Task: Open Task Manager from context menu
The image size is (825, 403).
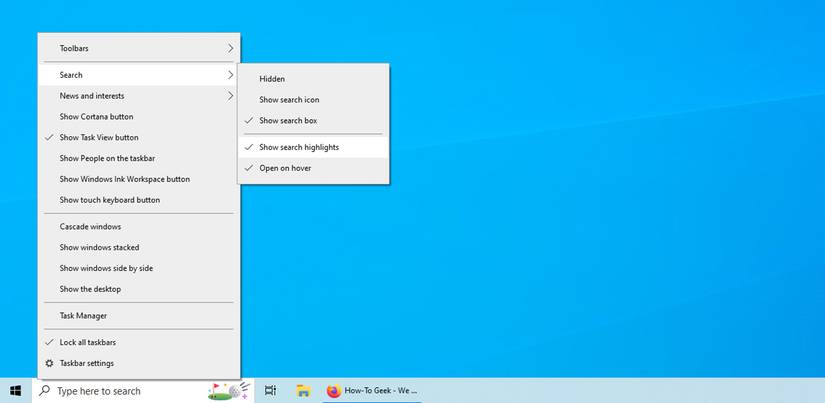Action: (139, 316)
